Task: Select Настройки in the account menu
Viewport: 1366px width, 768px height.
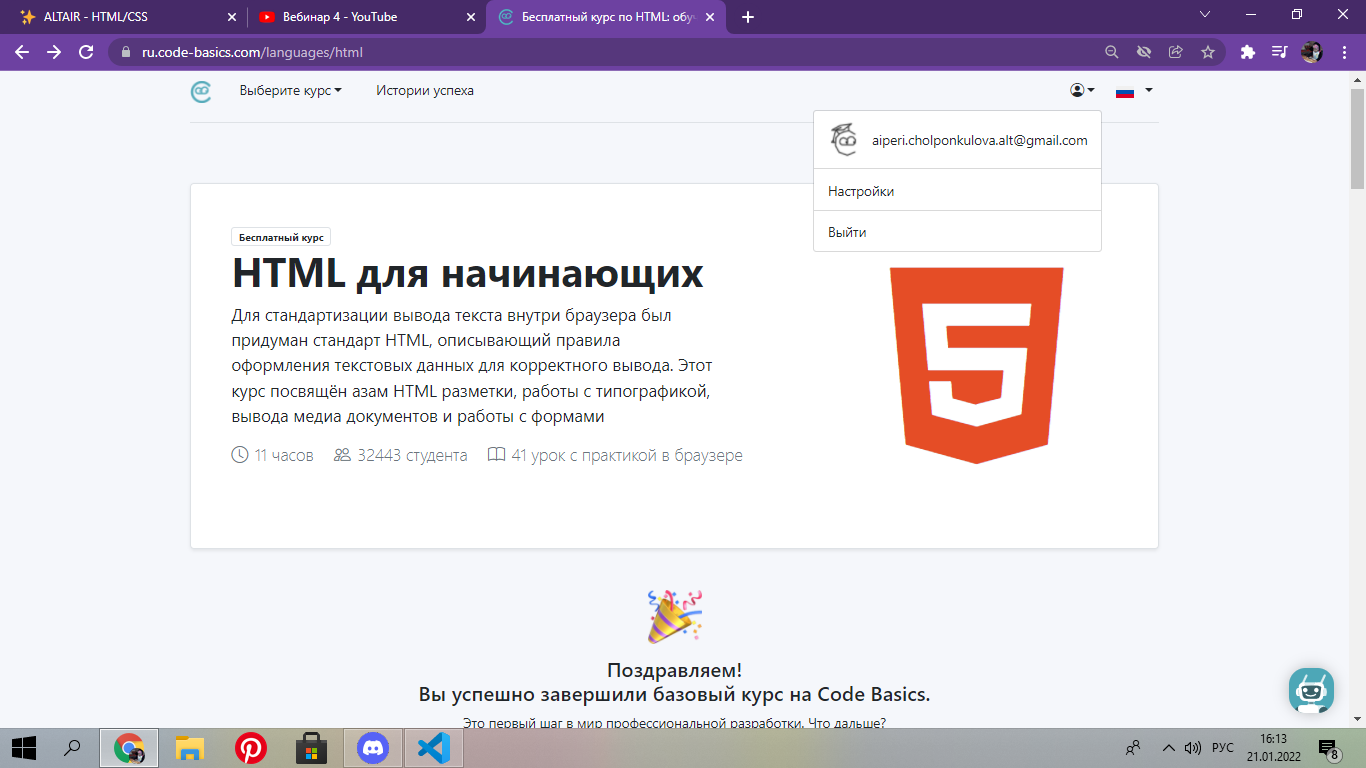Action: tap(860, 190)
